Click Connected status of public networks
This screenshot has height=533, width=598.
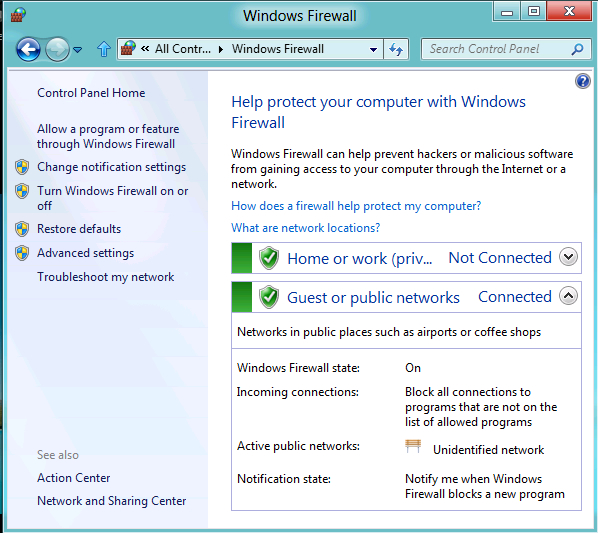click(x=515, y=297)
